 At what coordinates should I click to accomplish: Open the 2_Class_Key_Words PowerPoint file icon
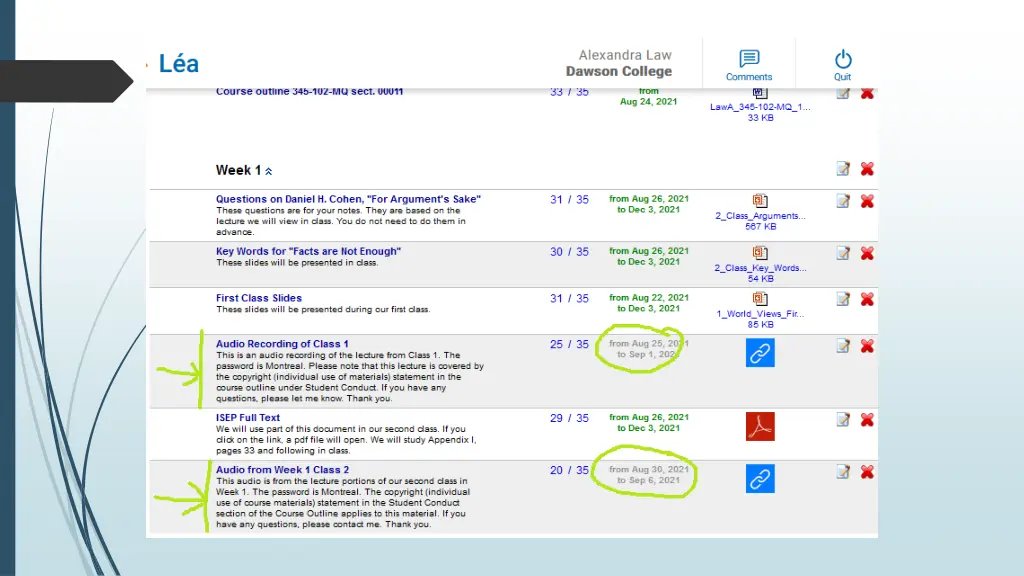pyautogui.click(x=760, y=253)
